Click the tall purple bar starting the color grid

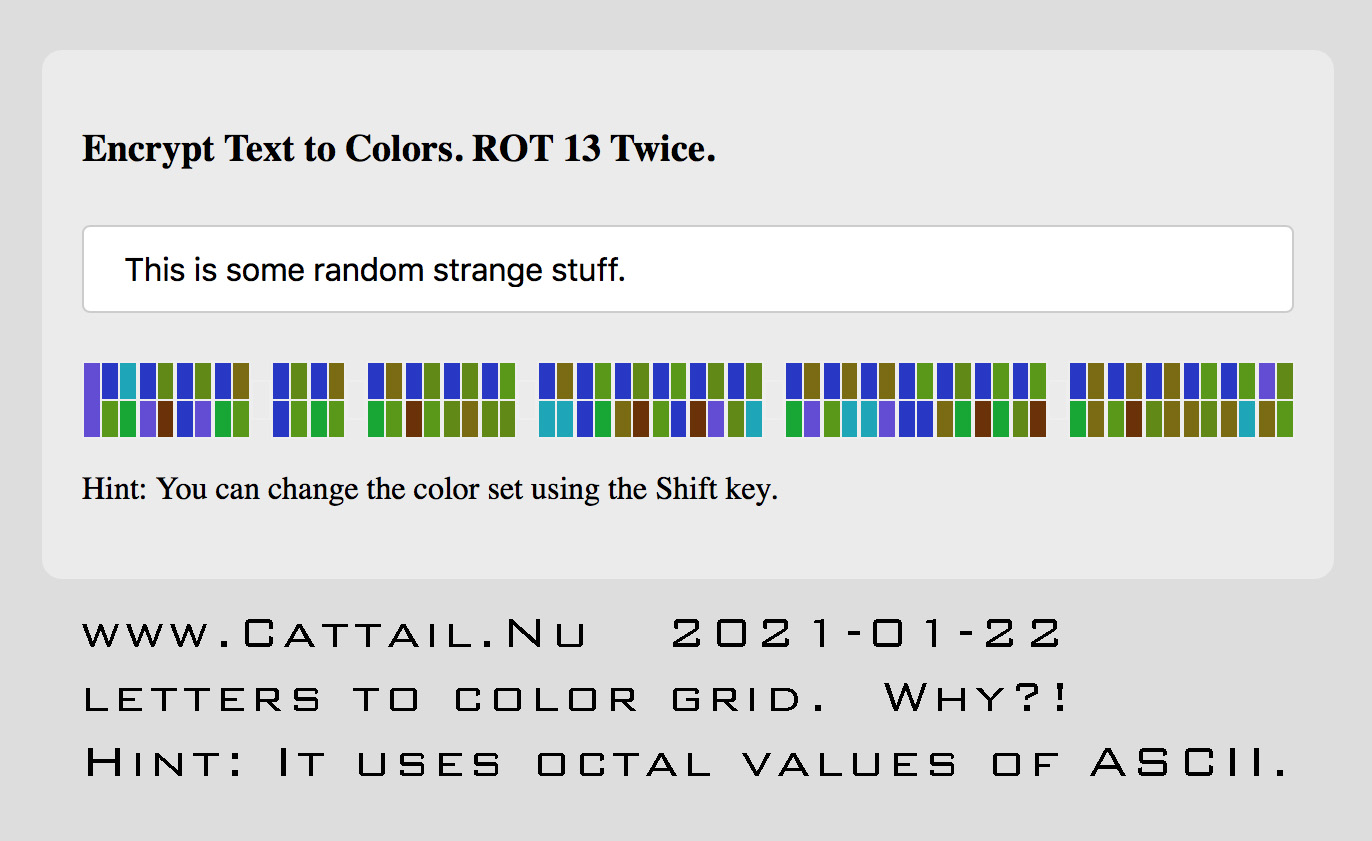click(x=92, y=400)
